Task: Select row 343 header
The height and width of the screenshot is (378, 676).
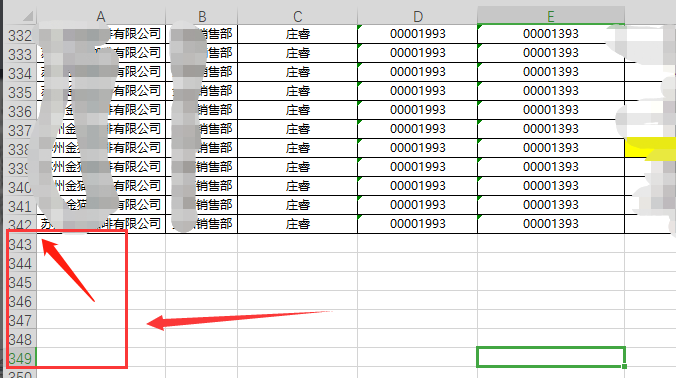Action: [20, 244]
